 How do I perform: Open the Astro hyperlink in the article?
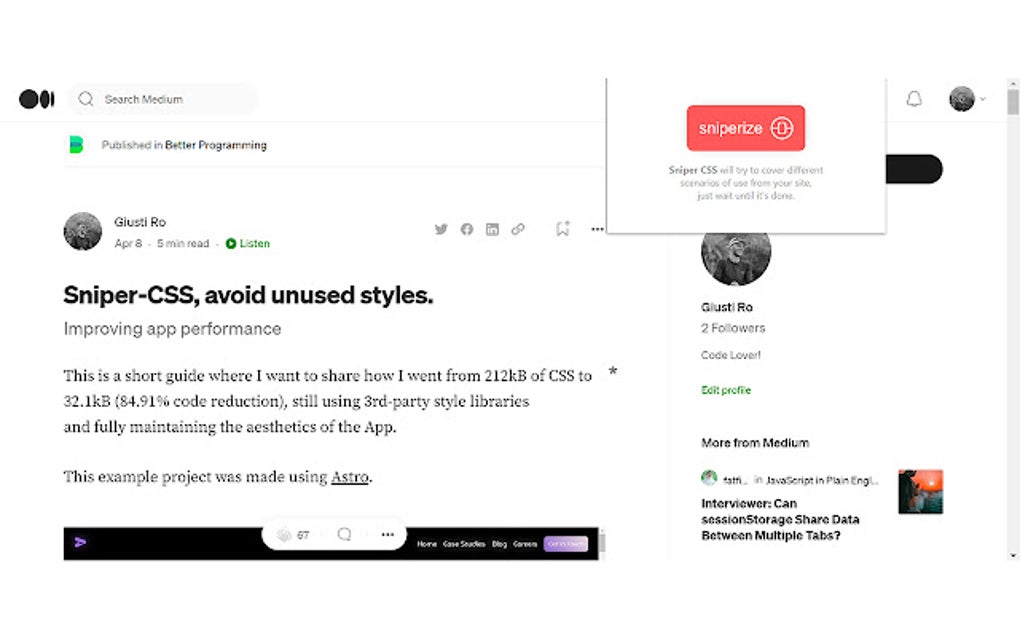tap(350, 477)
